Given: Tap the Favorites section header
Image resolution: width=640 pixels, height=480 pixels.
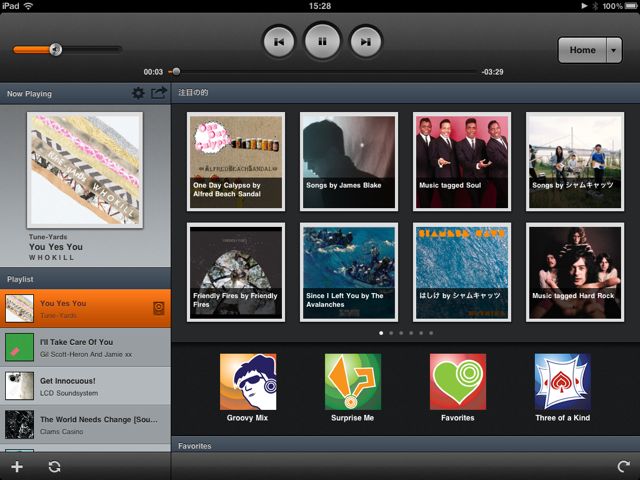Looking at the screenshot, I should click(x=406, y=446).
